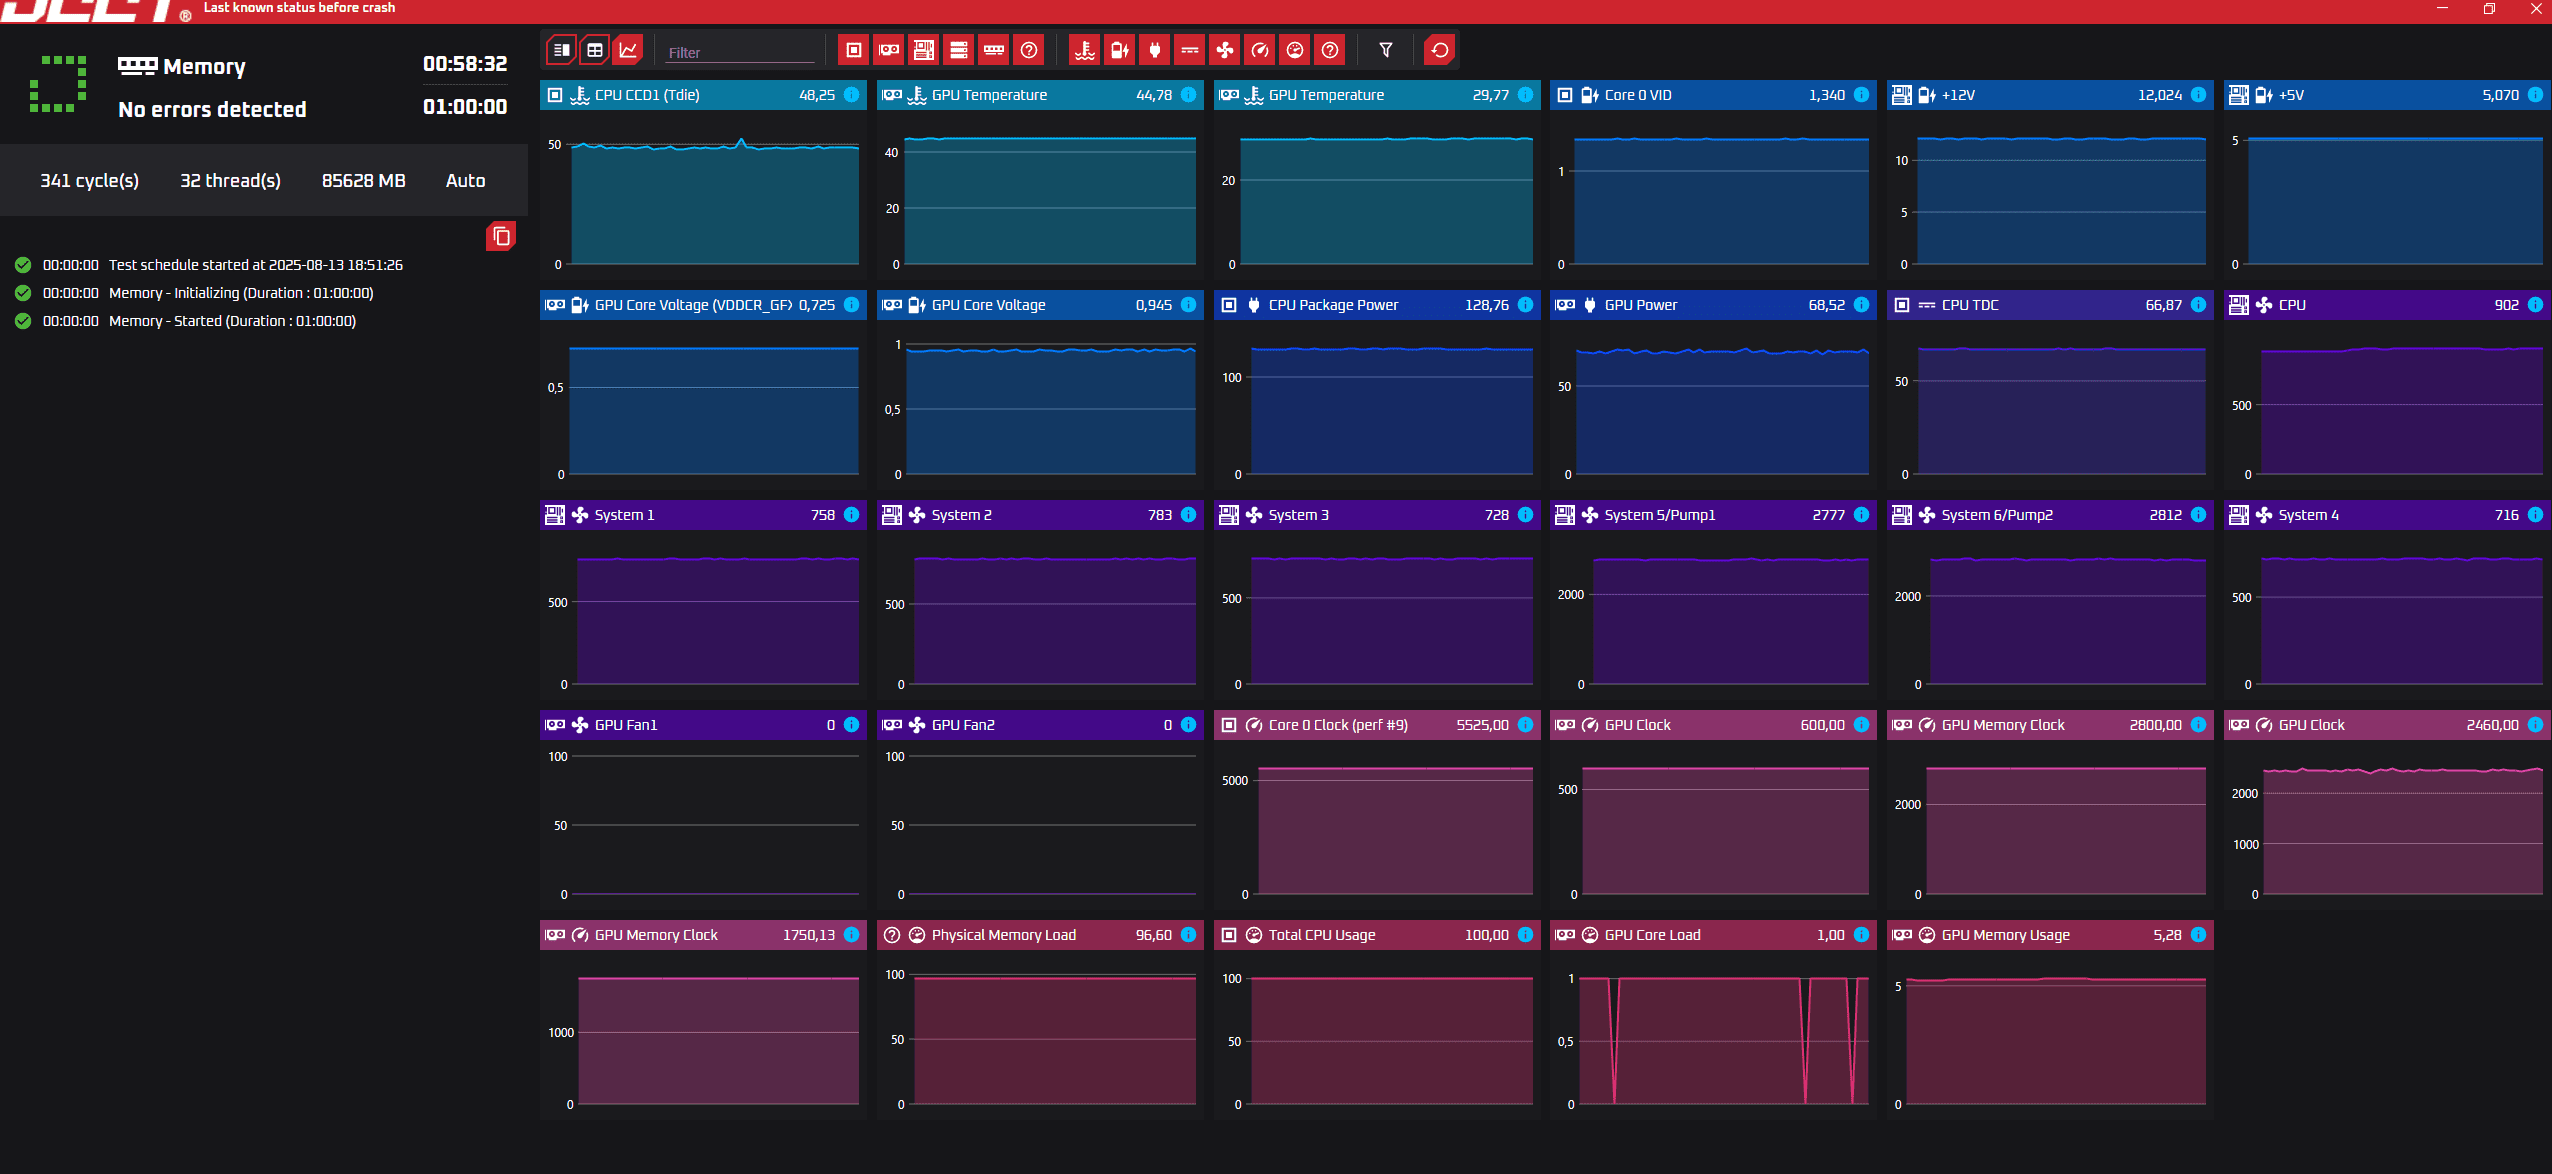2552x1174 pixels.
Task: Toggle the GPU card filter icon
Action: click(888, 50)
